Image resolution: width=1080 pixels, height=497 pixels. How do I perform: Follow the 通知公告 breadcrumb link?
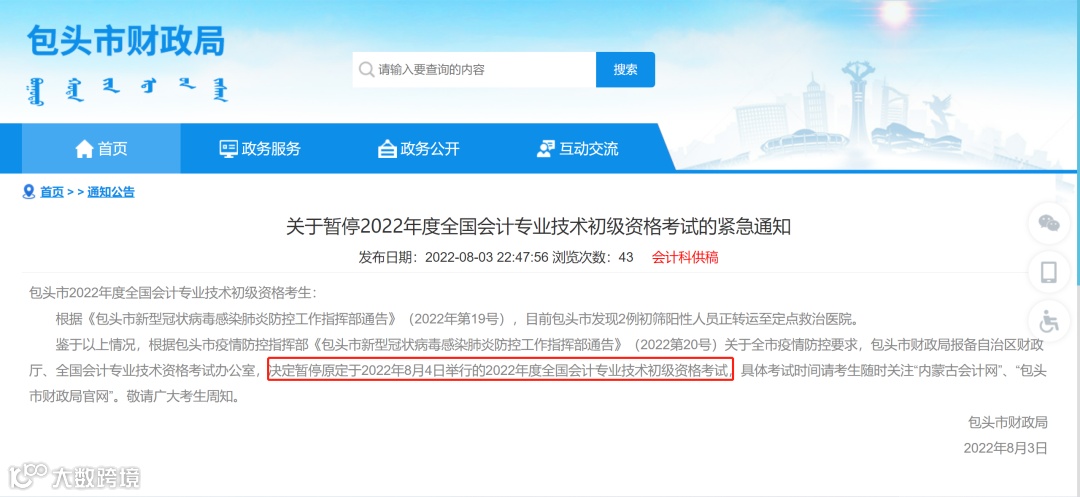111,192
